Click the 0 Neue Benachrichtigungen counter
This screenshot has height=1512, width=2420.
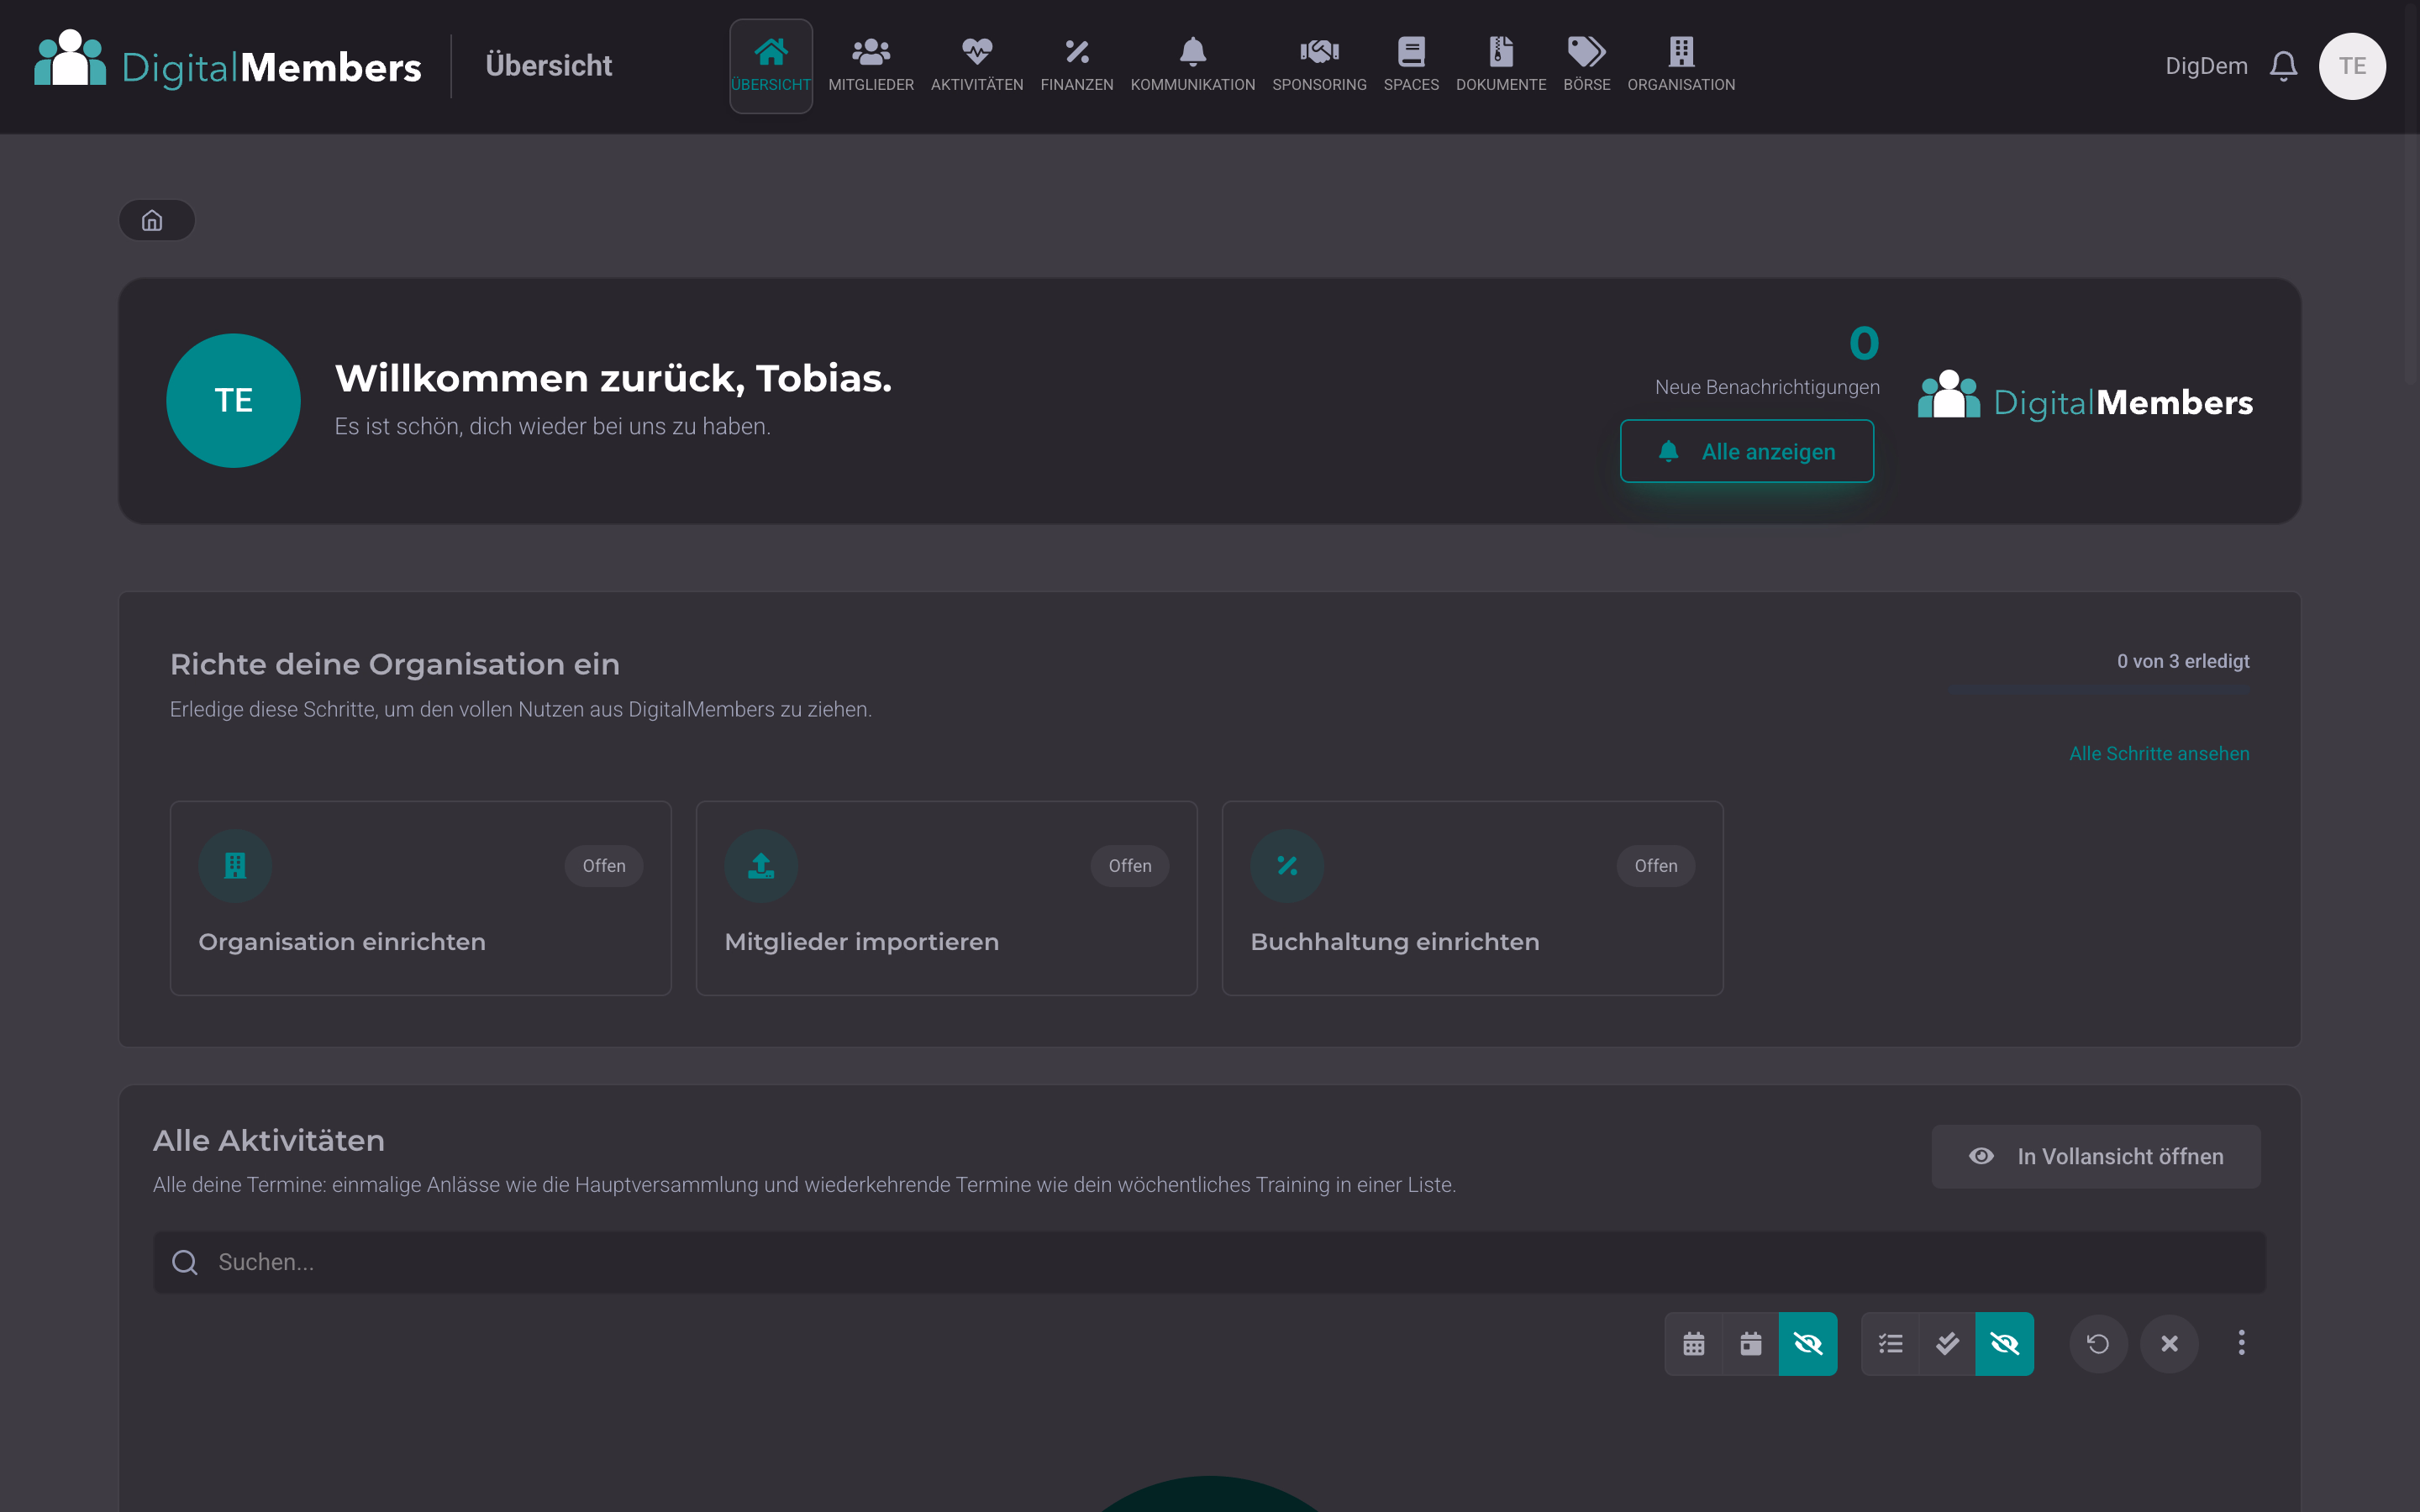pyautogui.click(x=1864, y=343)
